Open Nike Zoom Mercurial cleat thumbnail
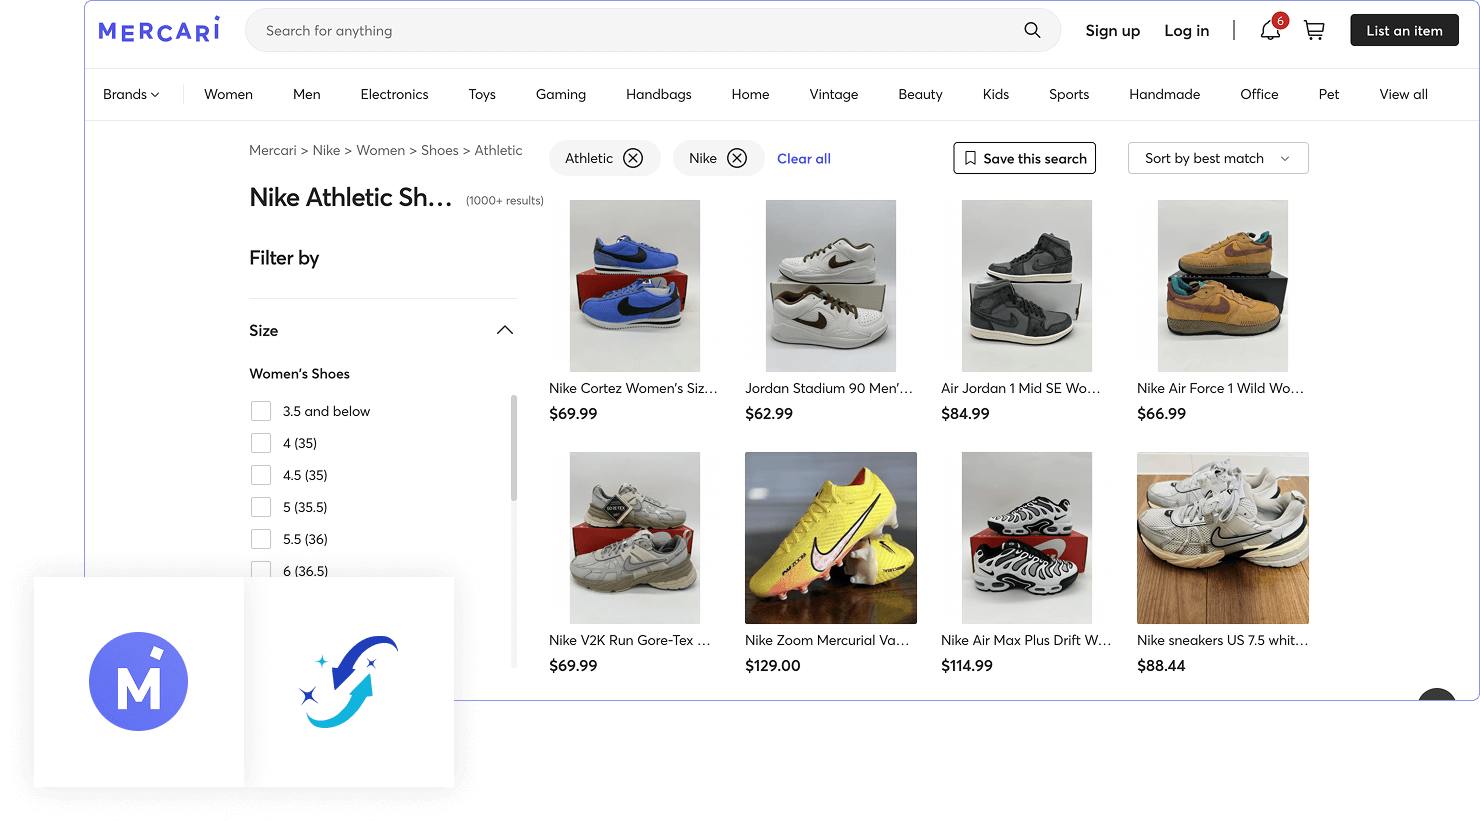The width and height of the screenshot is (1480, 821). 831,538
